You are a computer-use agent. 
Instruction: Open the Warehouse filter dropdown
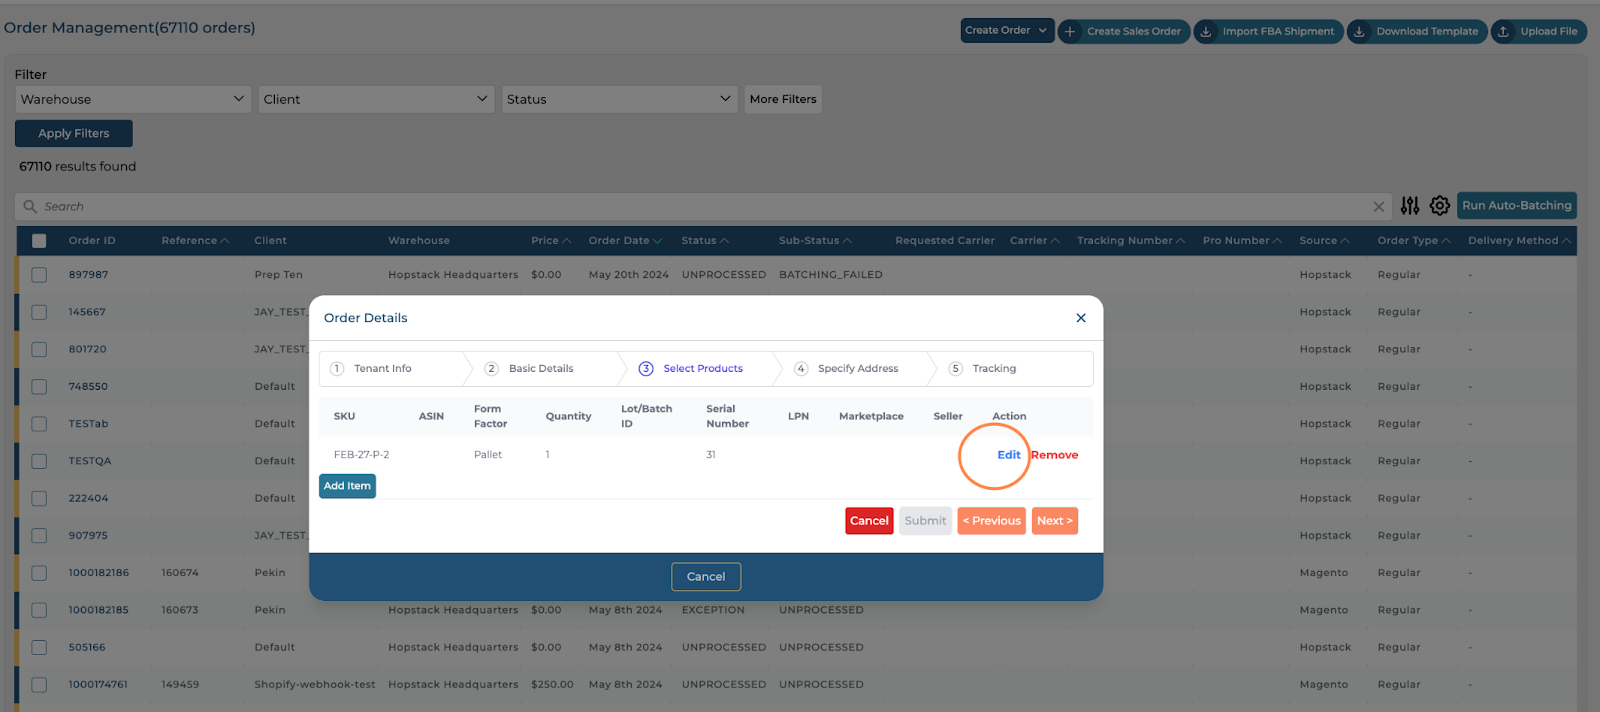(132, 99)
